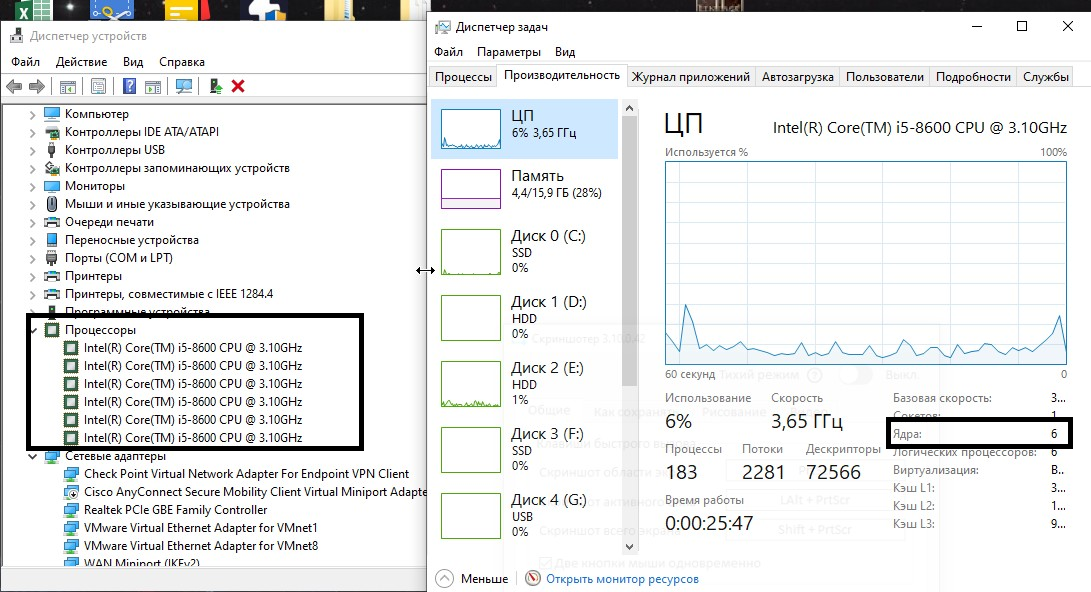
Task: Click the Excel icon on the top taskbar
Action: click(x=31, y=10)
